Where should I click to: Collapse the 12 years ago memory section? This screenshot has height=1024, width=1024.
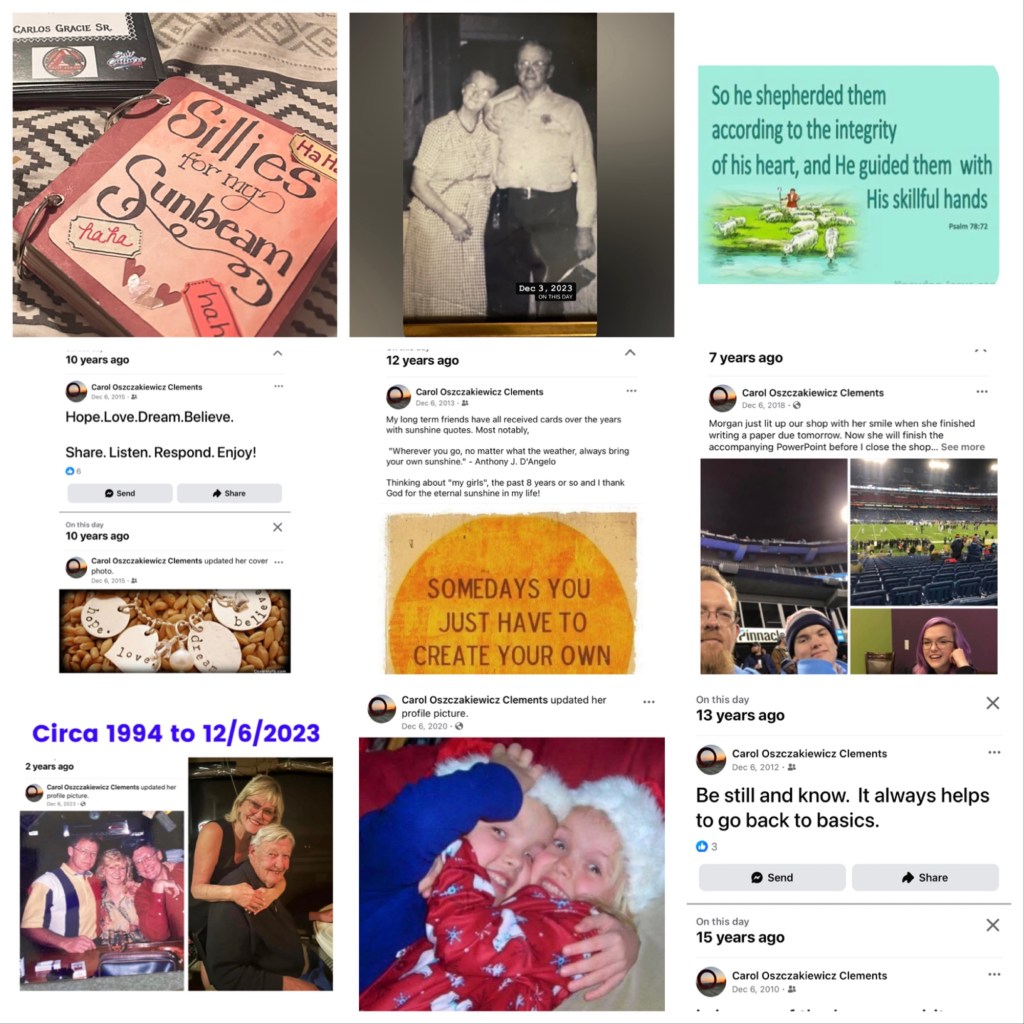point(630,353)
